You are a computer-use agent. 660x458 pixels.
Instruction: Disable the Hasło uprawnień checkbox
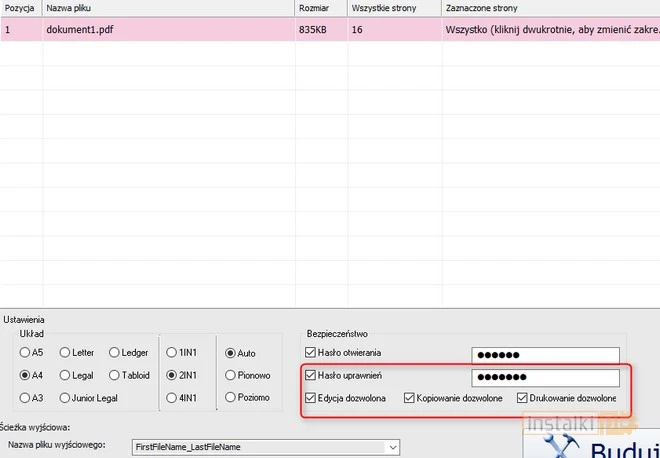coord(310,375)
